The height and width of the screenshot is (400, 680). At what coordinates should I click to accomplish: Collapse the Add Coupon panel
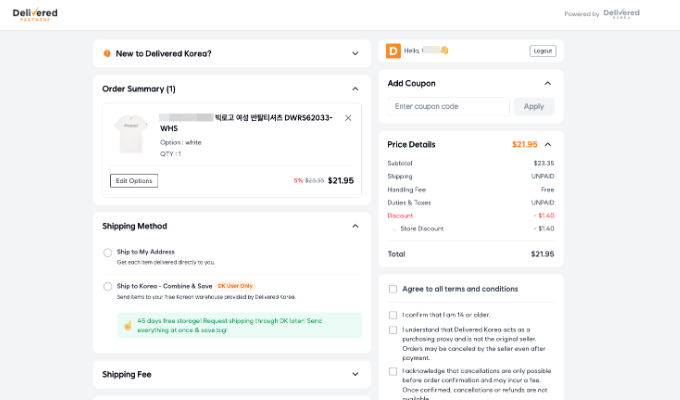pos(548,83)
